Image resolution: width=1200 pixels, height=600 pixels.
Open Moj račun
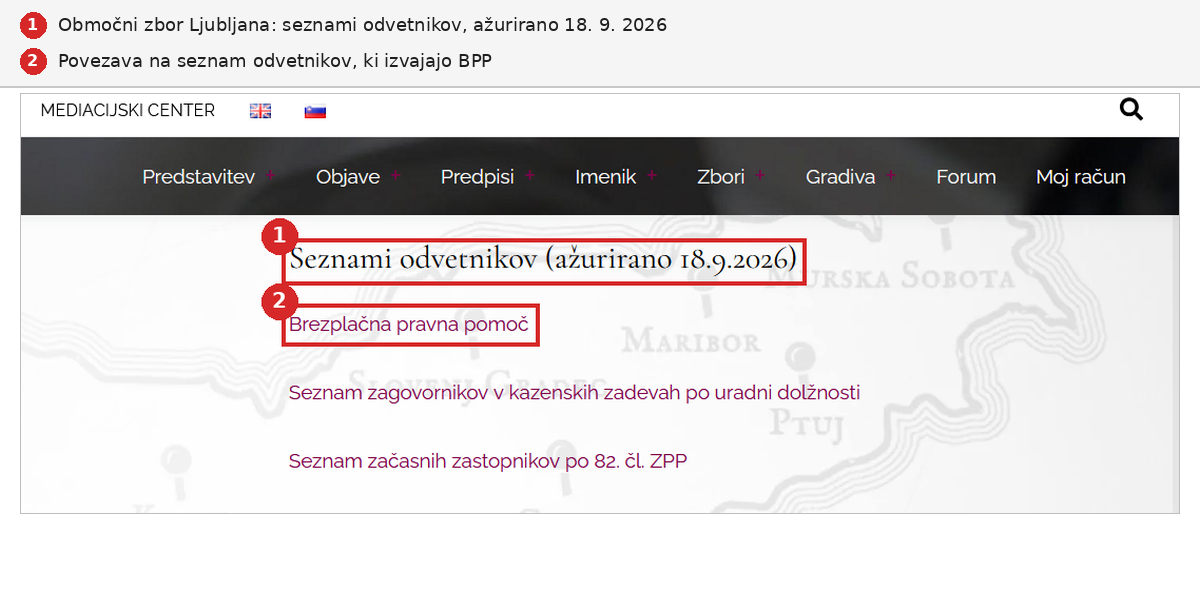[1081, 177]
